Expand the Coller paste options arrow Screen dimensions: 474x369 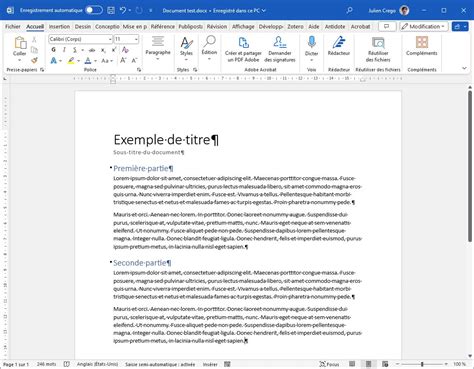pos(19,60)
